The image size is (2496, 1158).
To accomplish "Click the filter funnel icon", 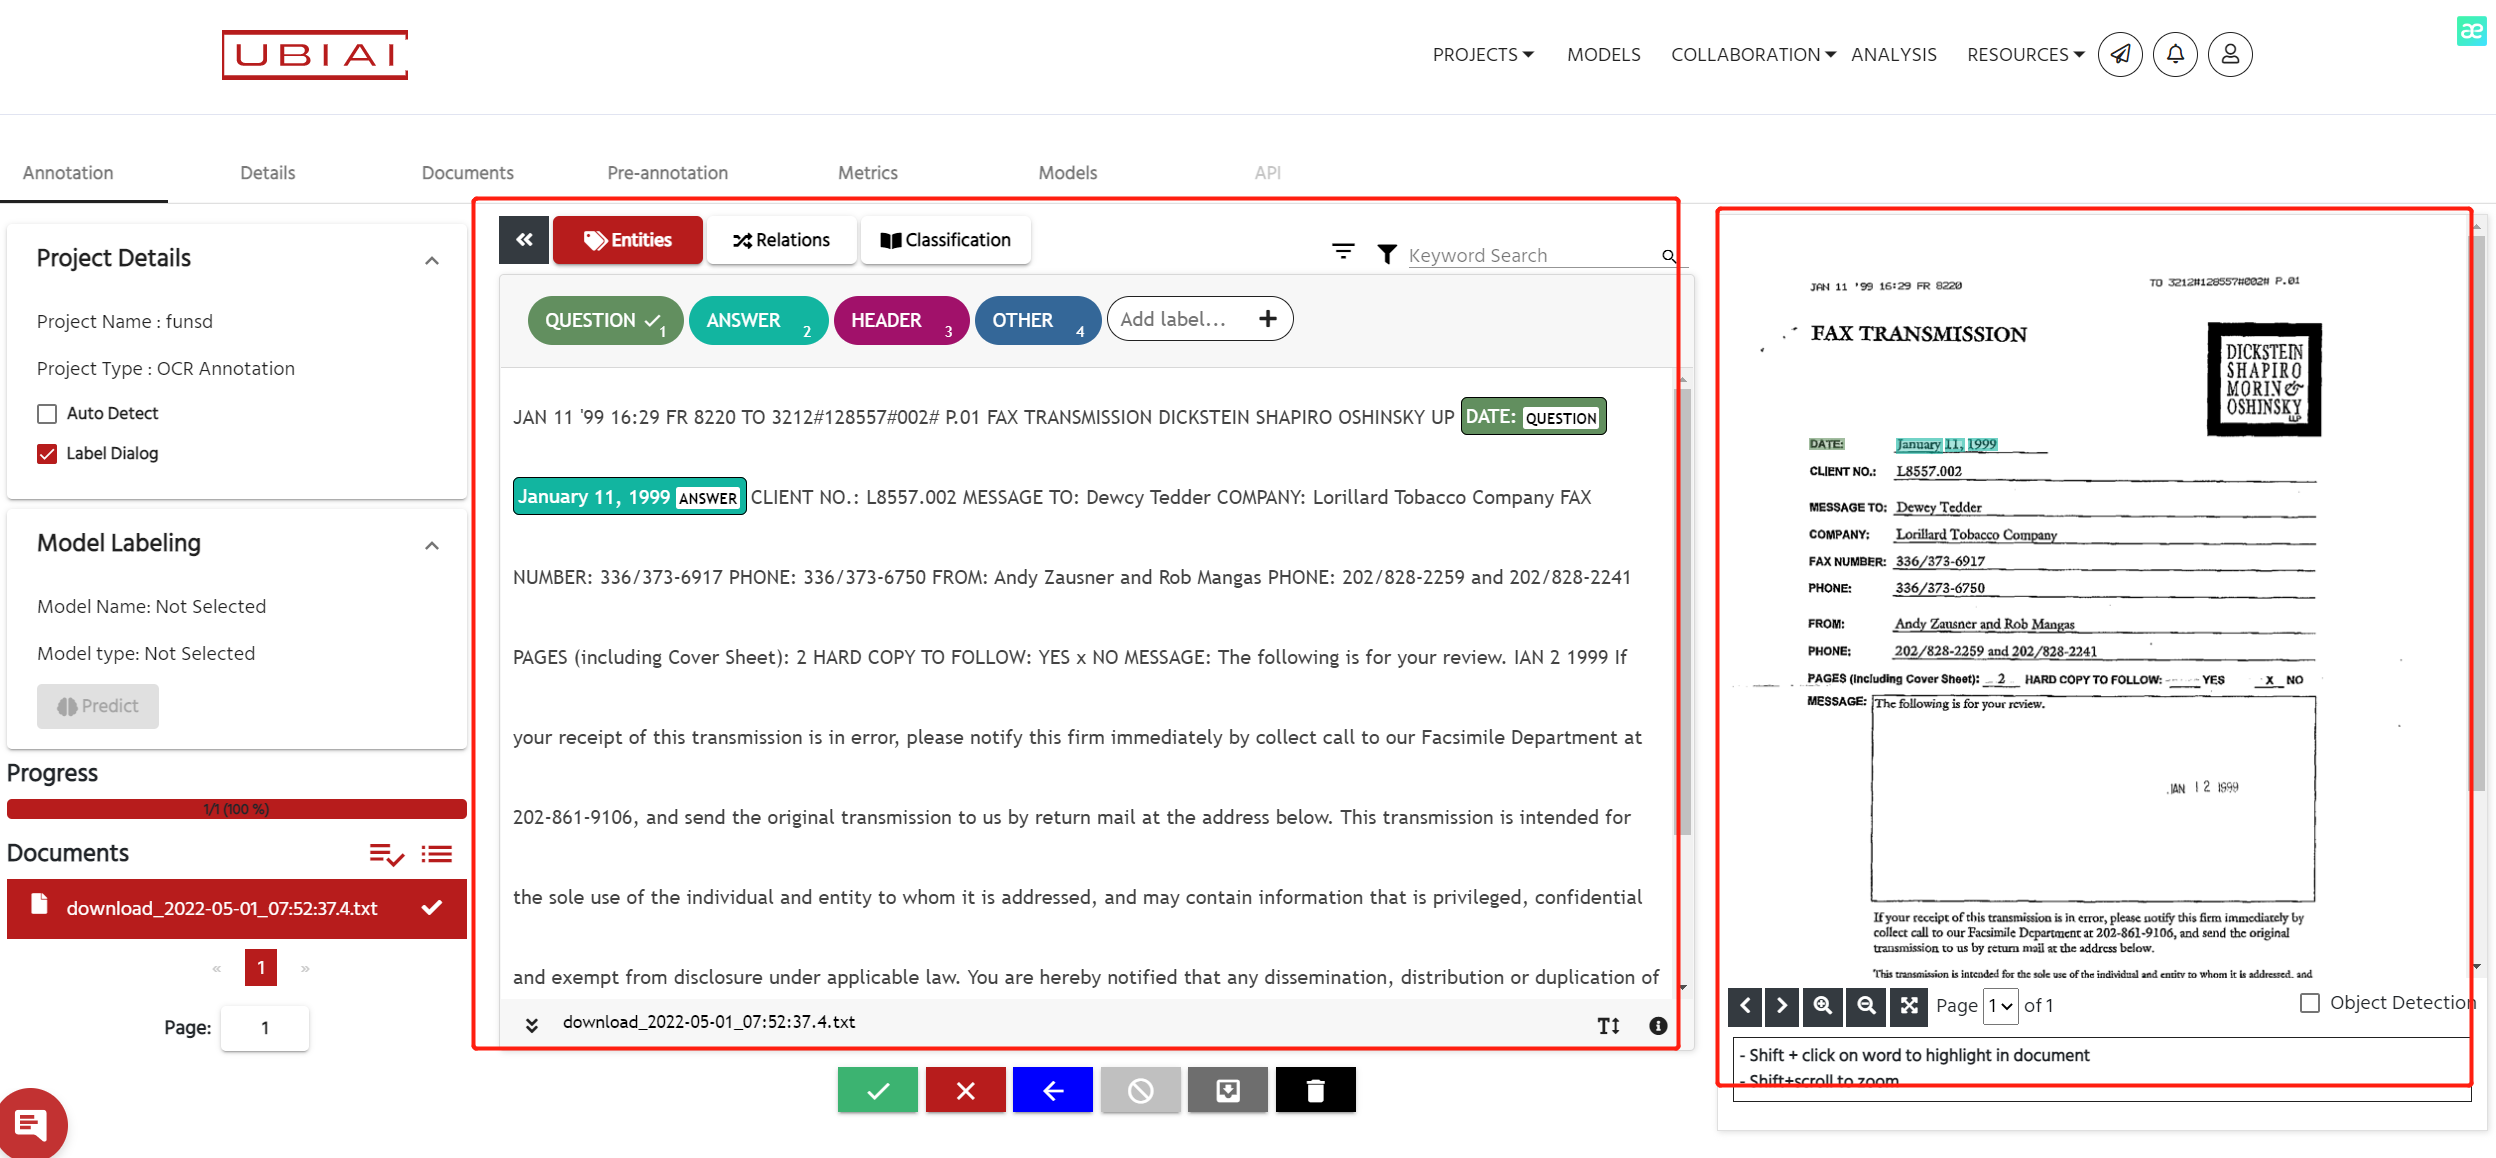I will click(1386, 254).
